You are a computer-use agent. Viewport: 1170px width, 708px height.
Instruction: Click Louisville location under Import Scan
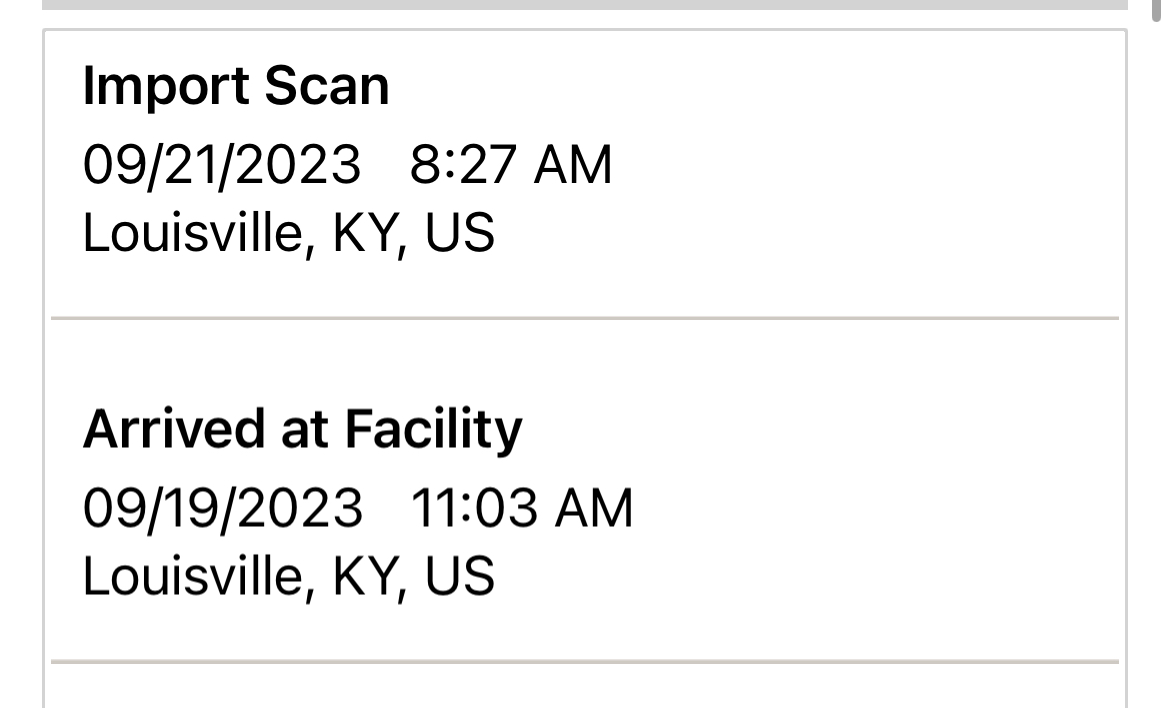[x=288, y=234]
